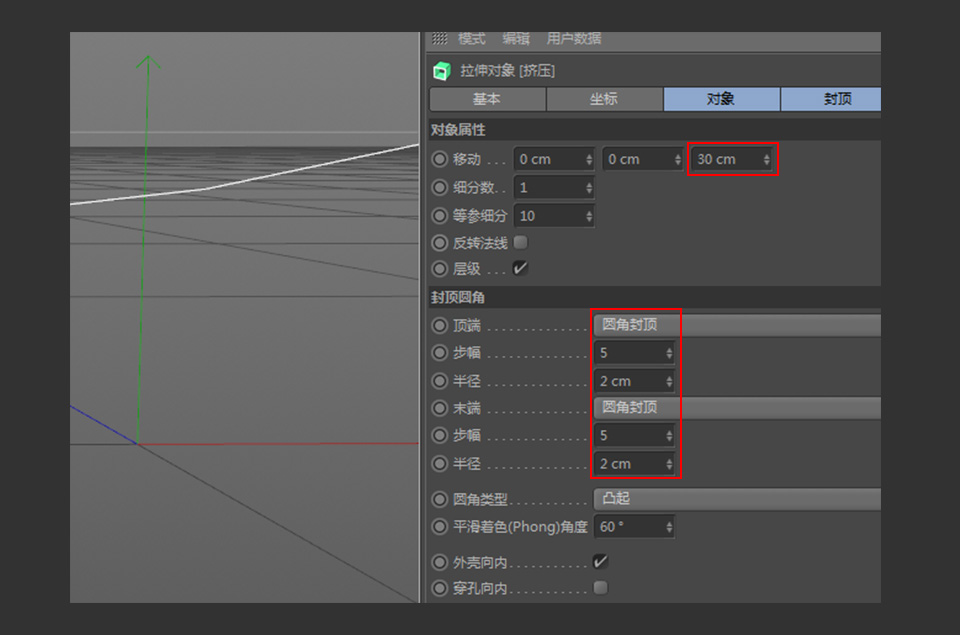Viewport: 960px width, 635px height.
Task: Click the 等参细分 value field showing 10
Action: click(553, 216)
